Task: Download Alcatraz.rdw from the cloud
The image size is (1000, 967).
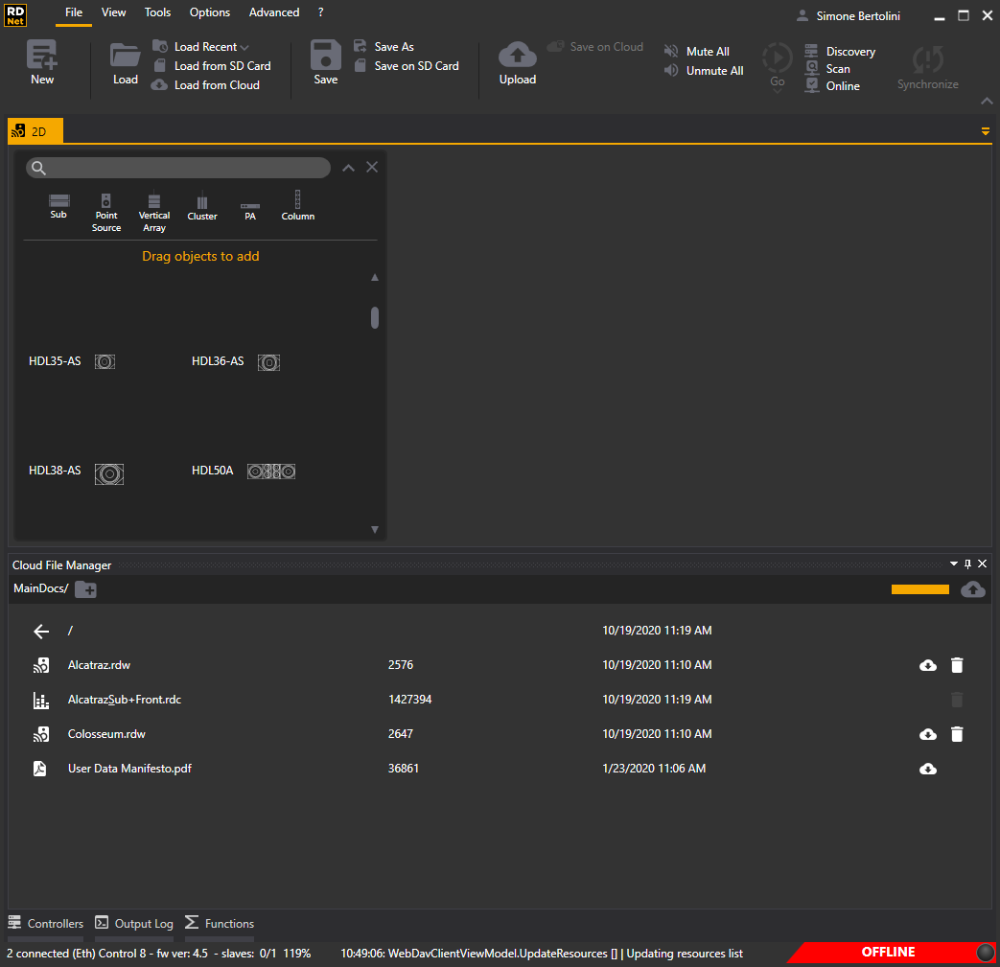Action: (927, 665)
